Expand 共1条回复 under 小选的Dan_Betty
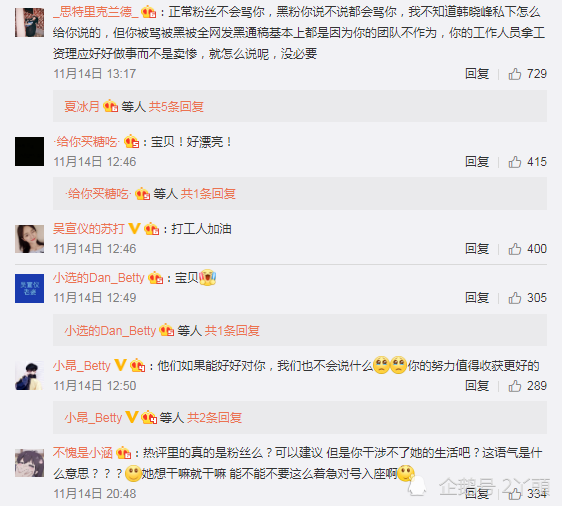 (x=232, y=330)
